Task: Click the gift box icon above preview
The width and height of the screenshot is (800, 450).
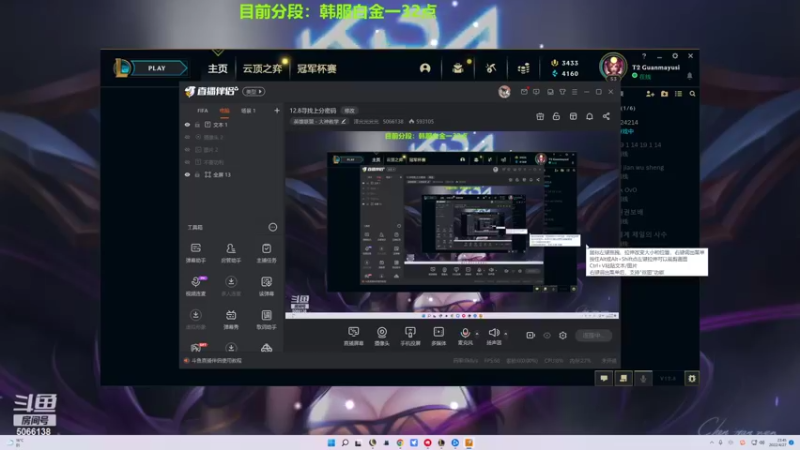Action: coord(540,116)
